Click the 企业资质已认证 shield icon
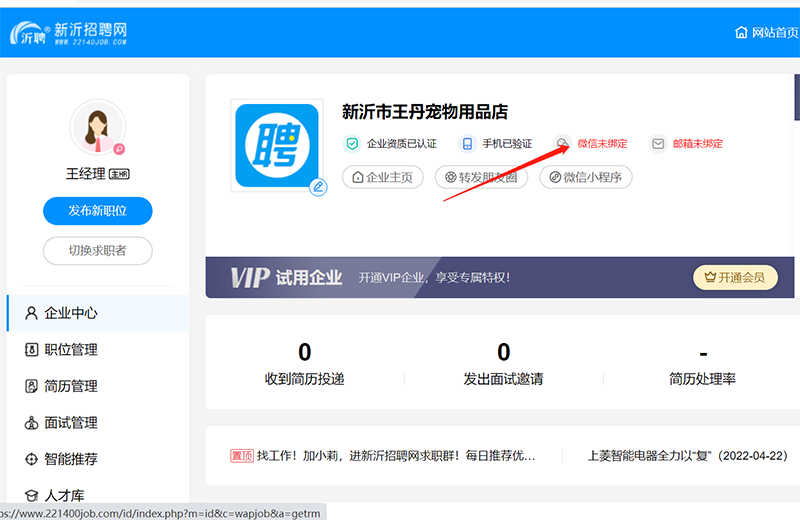 click(x=352, y=144)
